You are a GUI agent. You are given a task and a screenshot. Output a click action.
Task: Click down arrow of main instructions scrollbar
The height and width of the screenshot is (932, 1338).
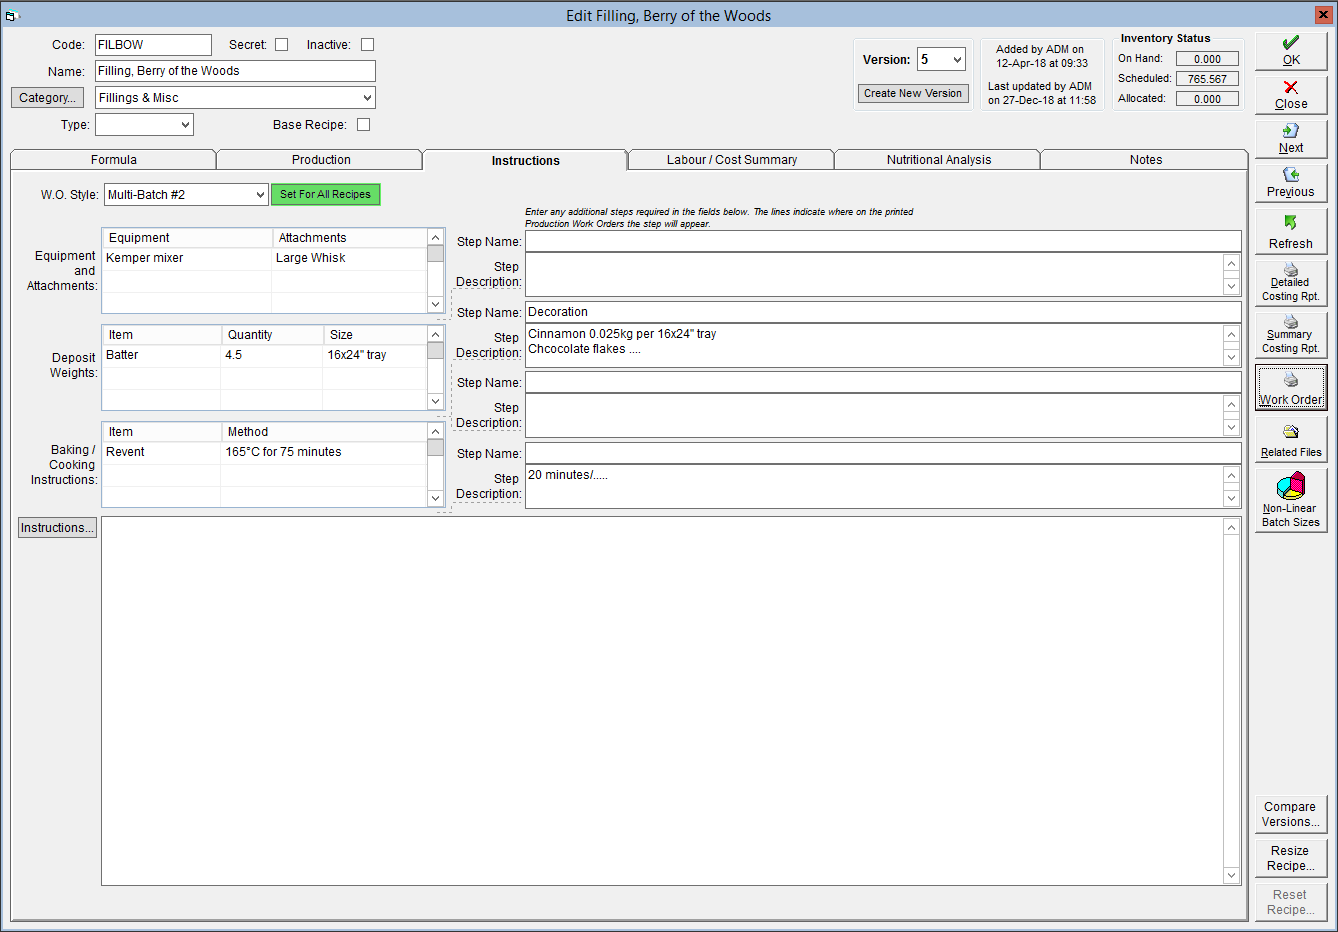(1231, 875)
